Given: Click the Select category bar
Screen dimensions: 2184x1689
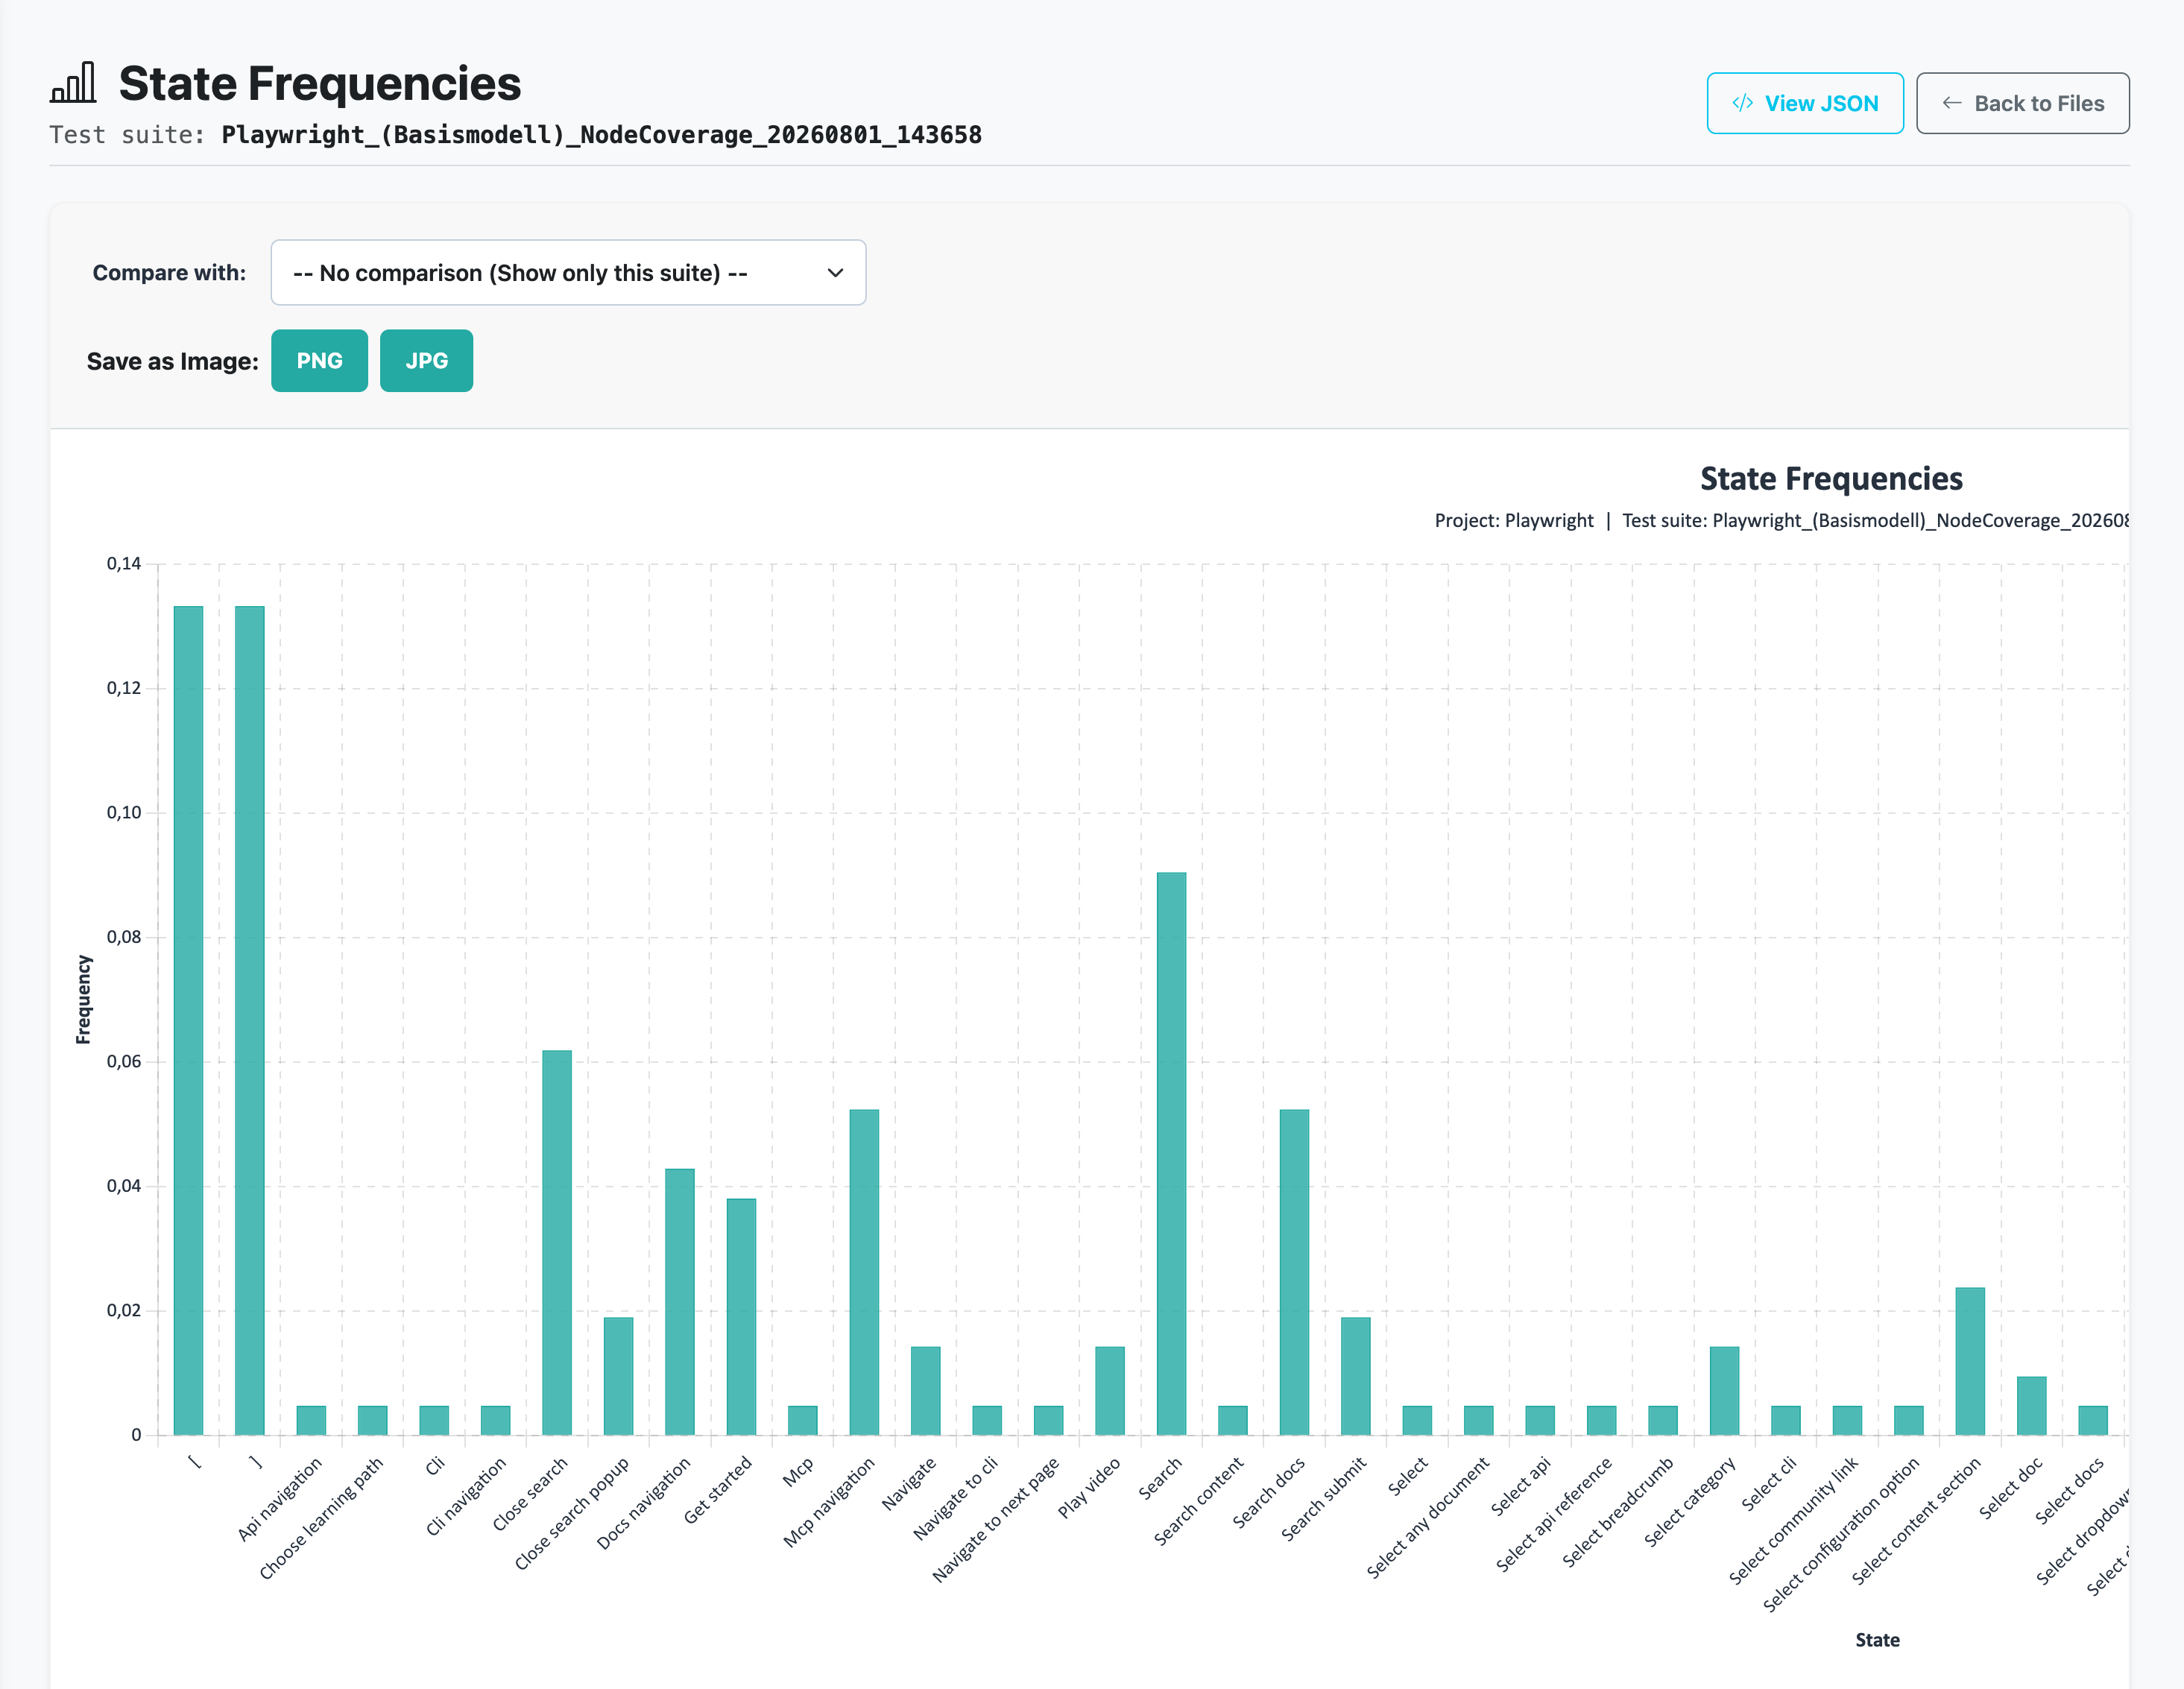Looking at the screenshot, I should click(x=1724, y=1390).
